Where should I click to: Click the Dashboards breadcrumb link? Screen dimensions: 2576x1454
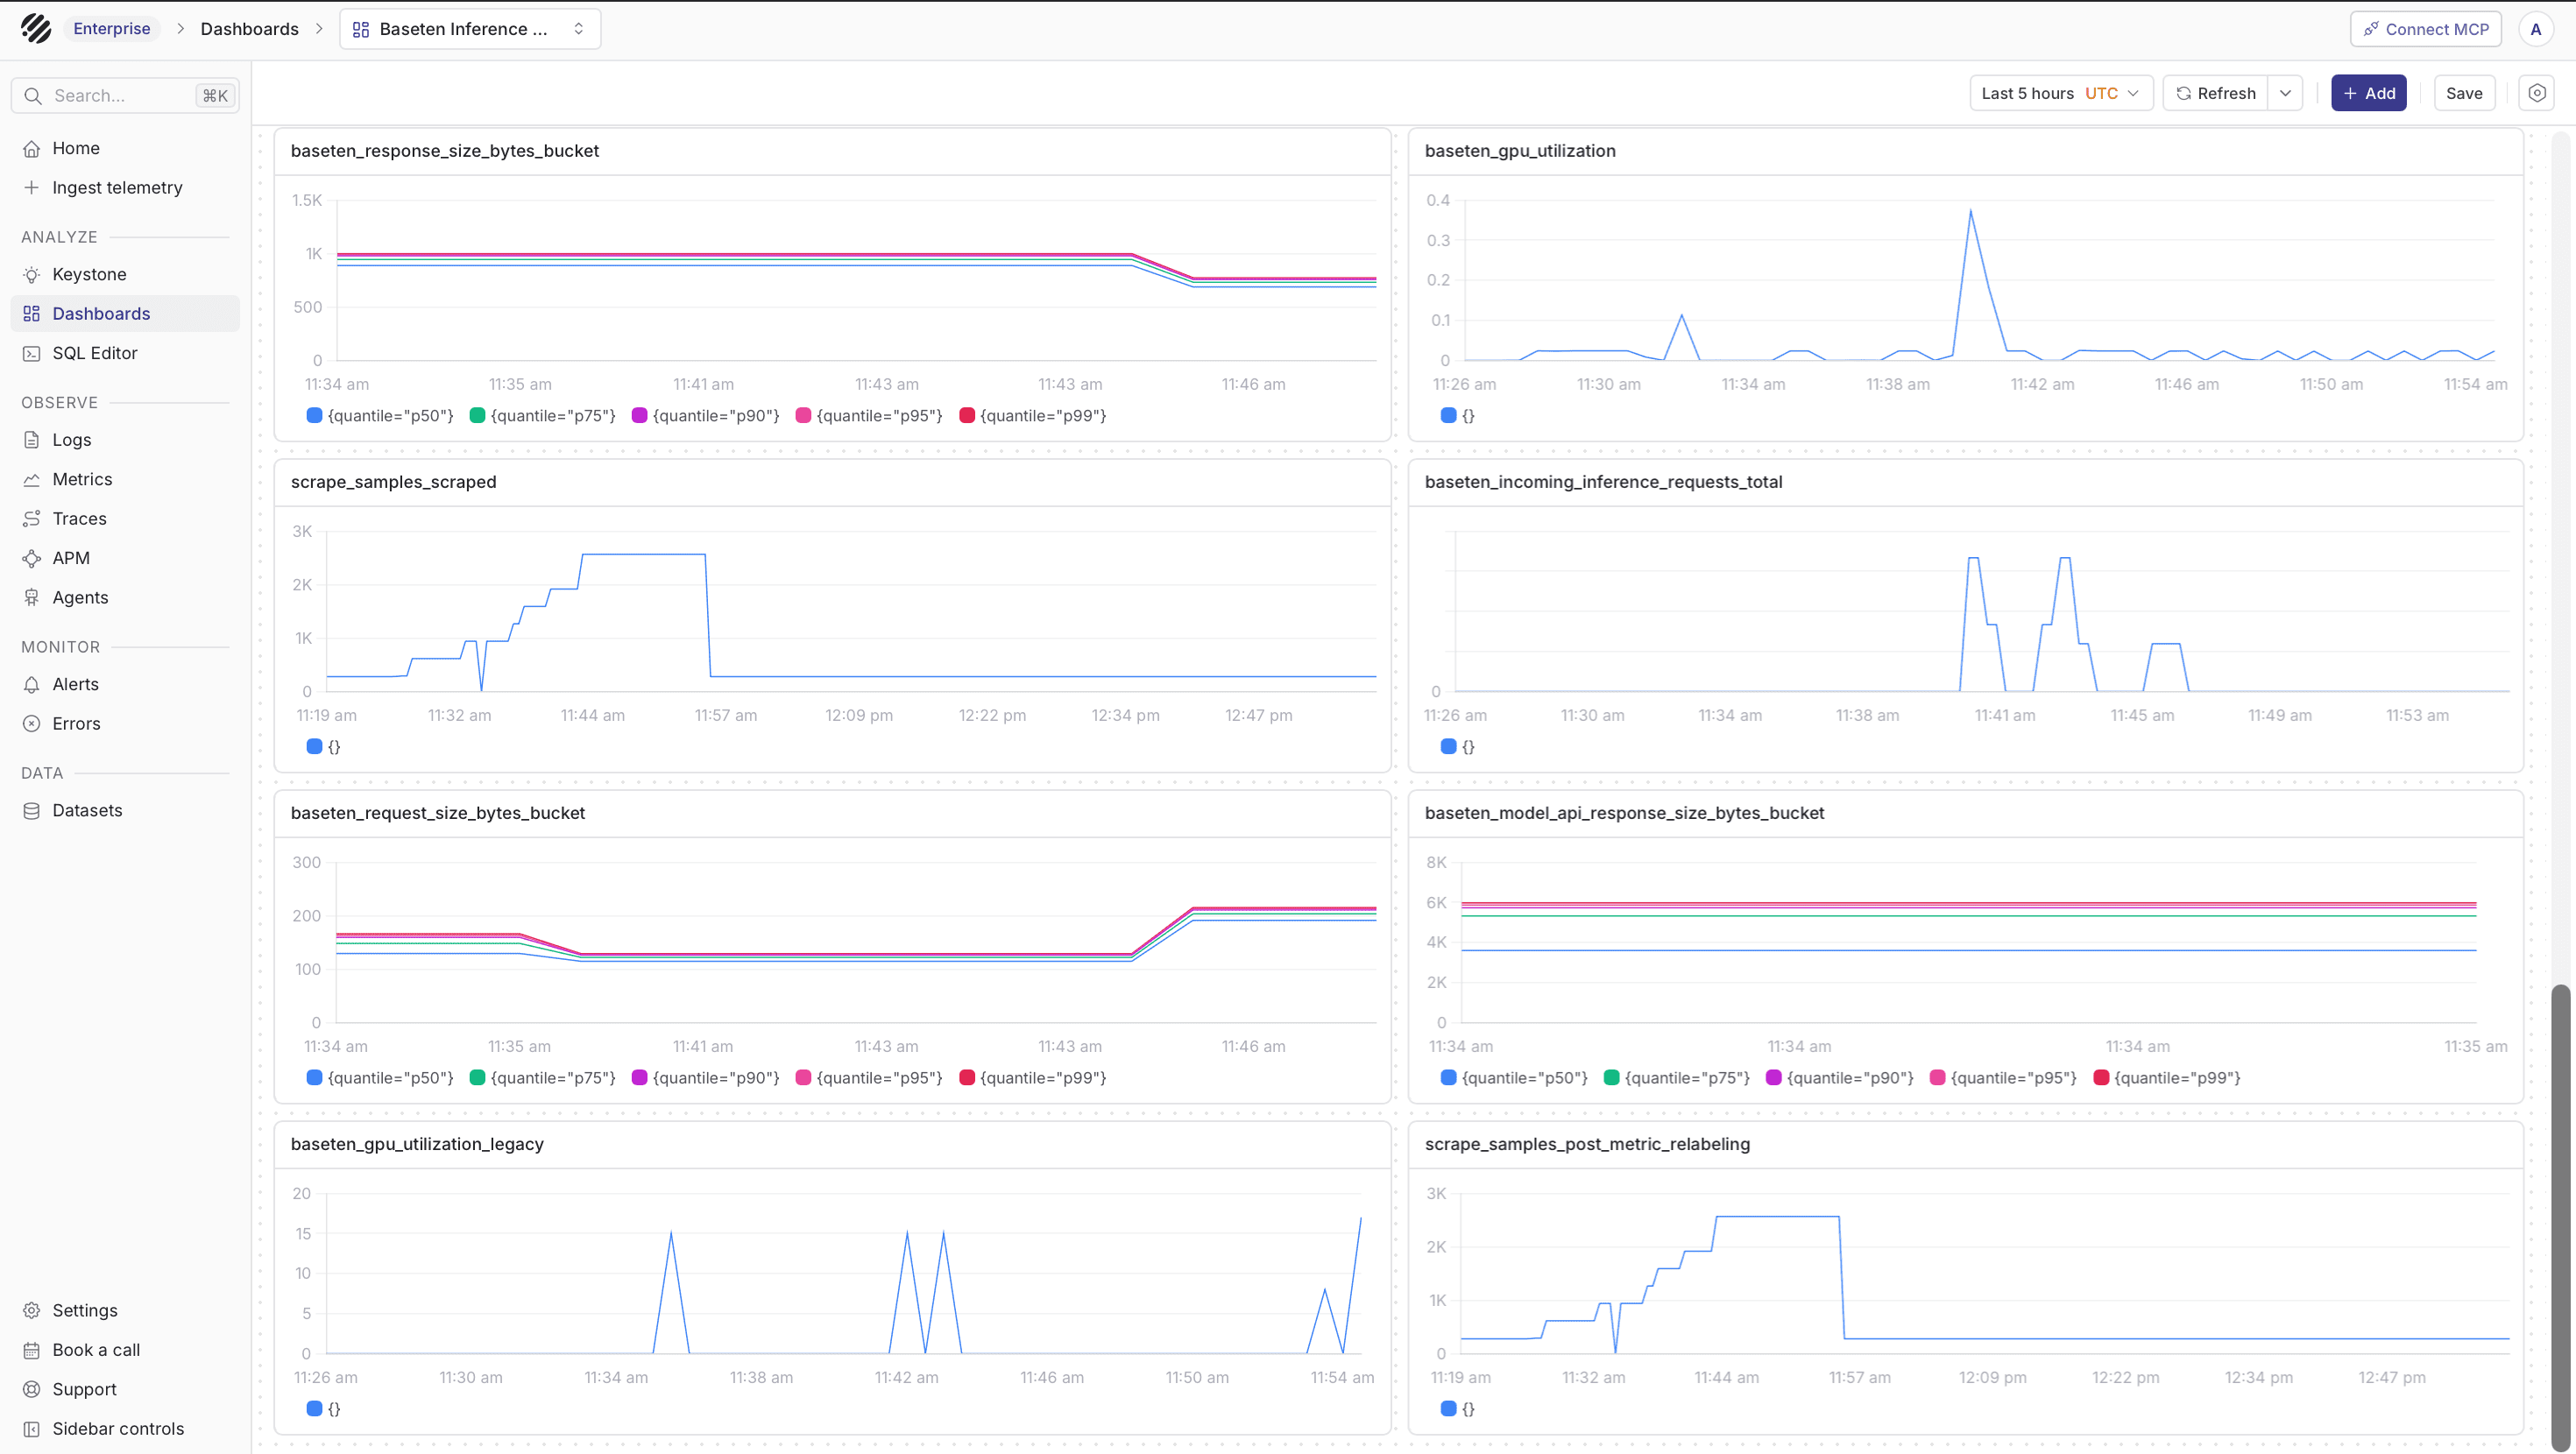249,29
